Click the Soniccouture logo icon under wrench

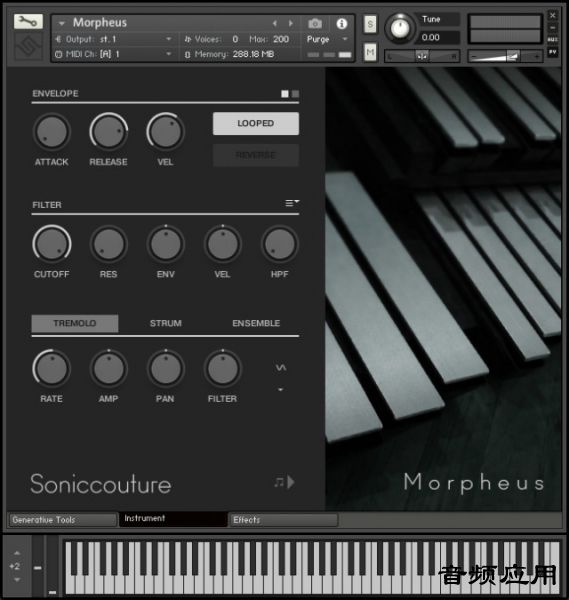click(x=28, y=46)
